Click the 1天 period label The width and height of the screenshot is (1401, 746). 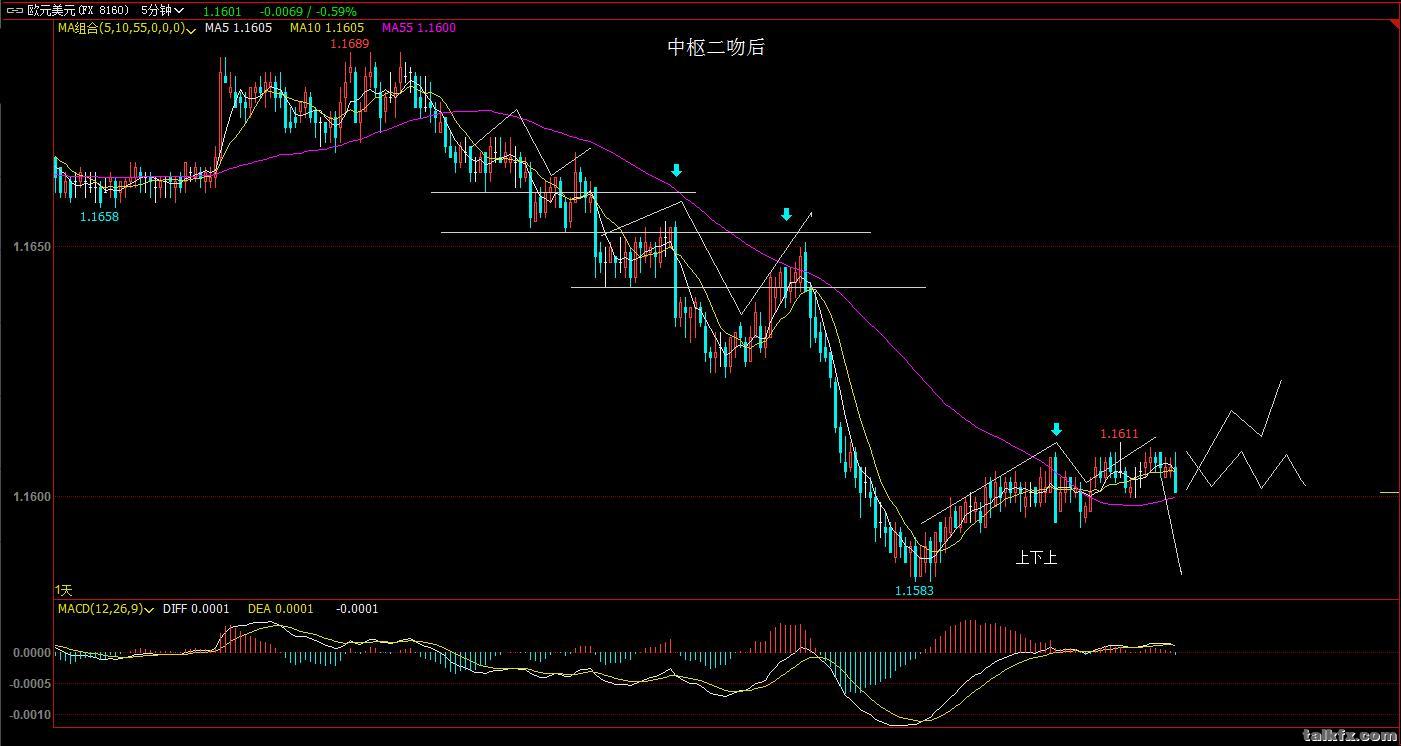click(63, 590)
